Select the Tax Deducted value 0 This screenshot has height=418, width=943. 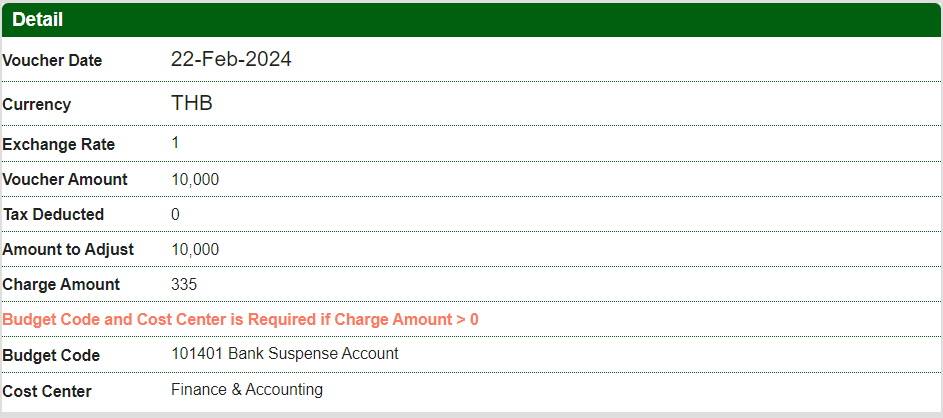point(176,215)
